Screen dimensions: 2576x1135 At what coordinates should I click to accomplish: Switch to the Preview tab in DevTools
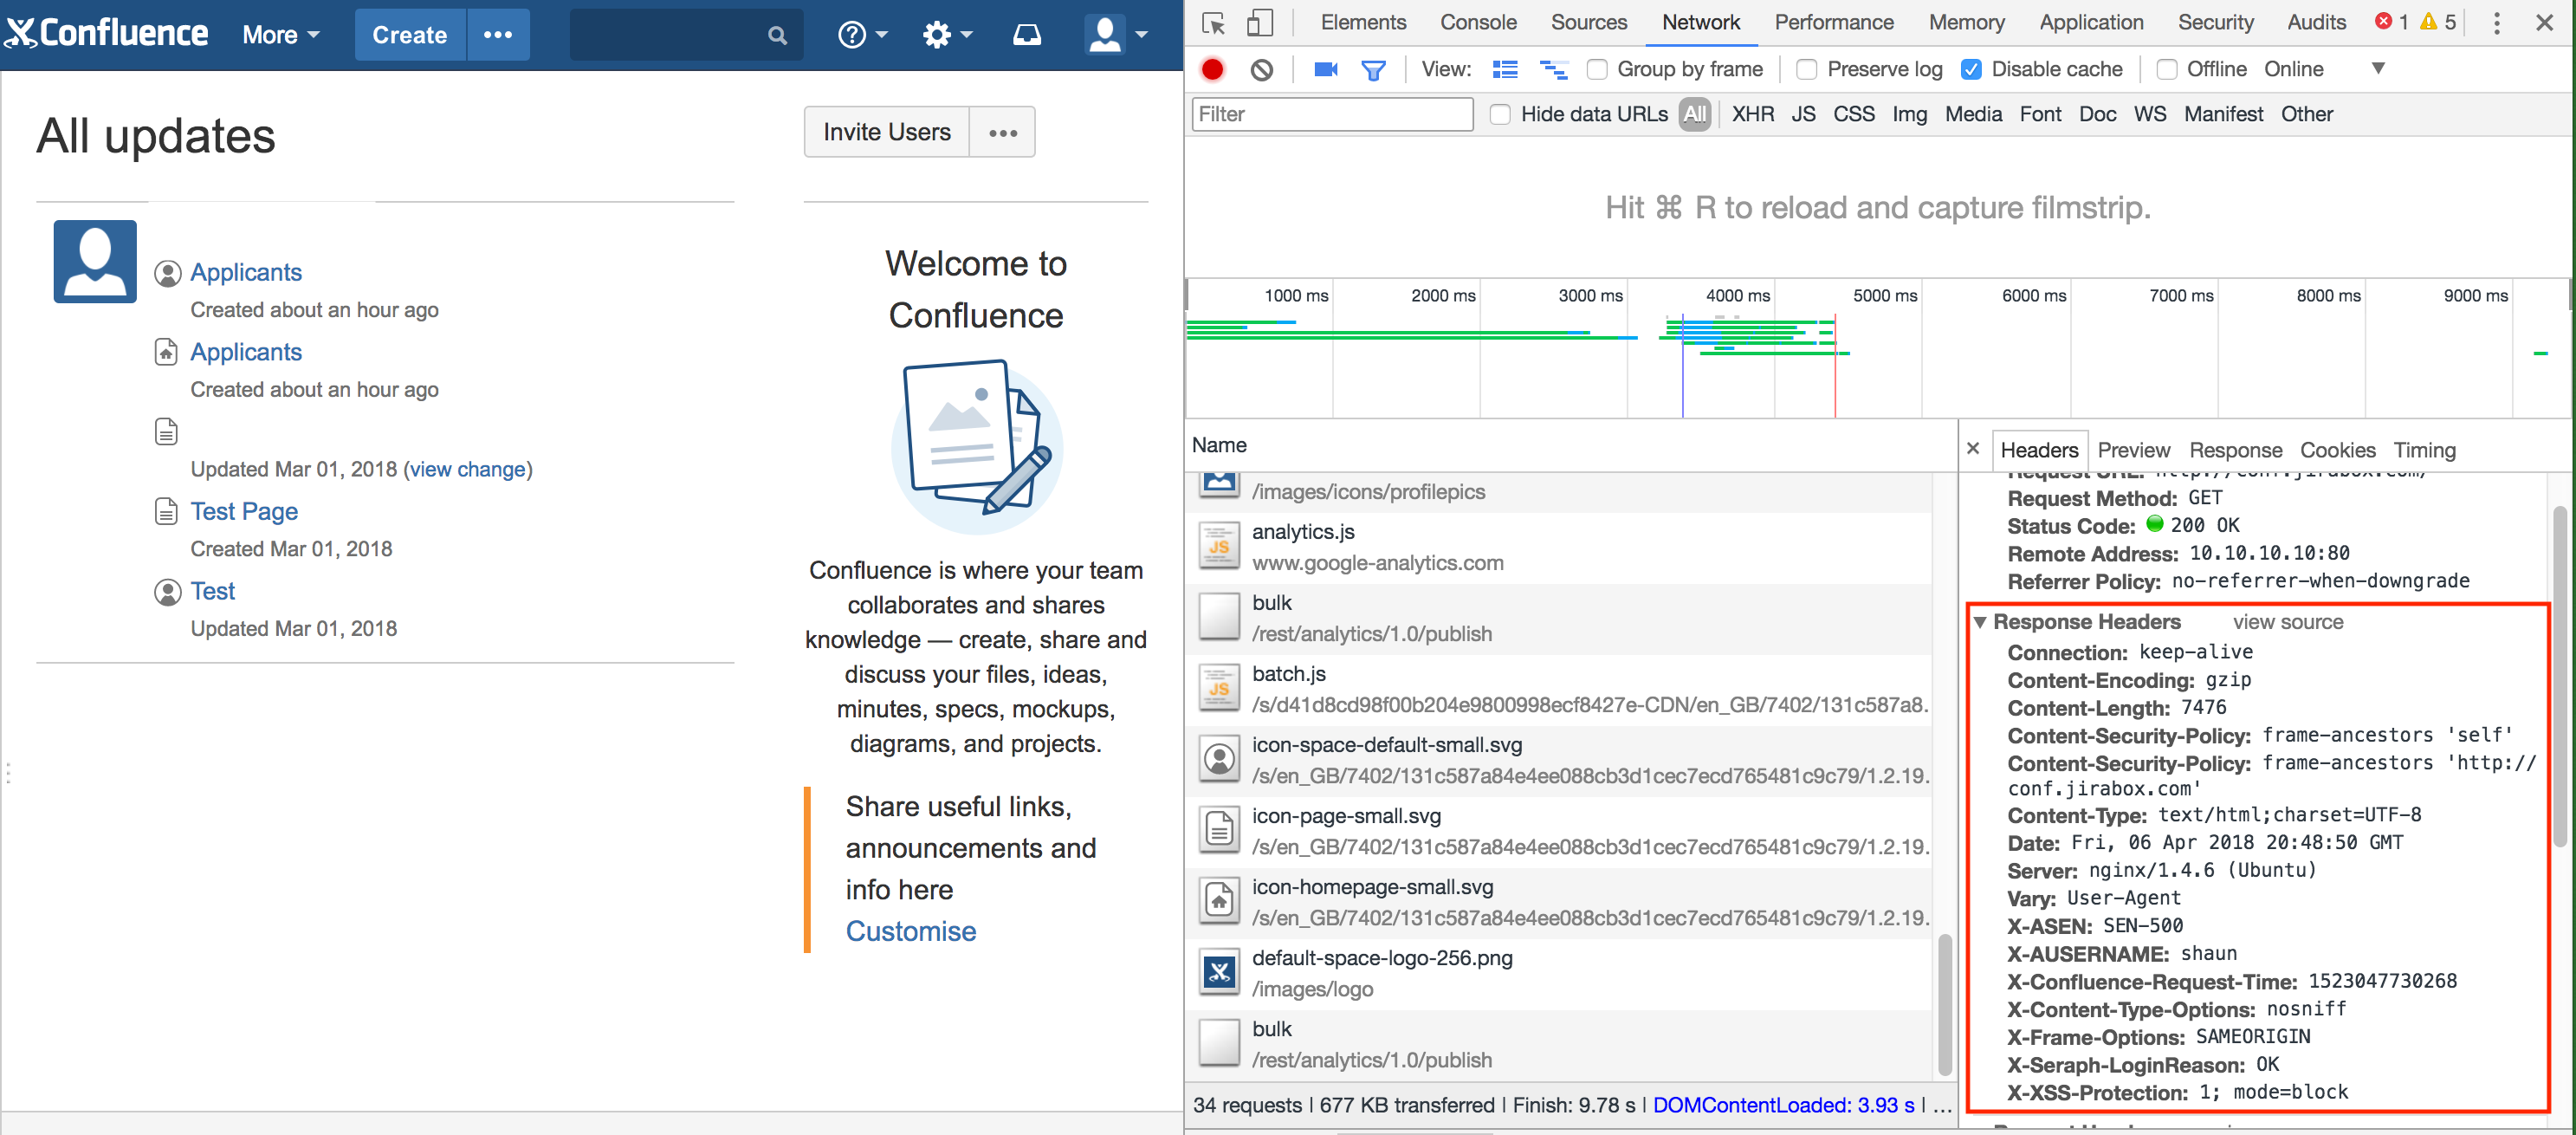(x=2134, y=450)
